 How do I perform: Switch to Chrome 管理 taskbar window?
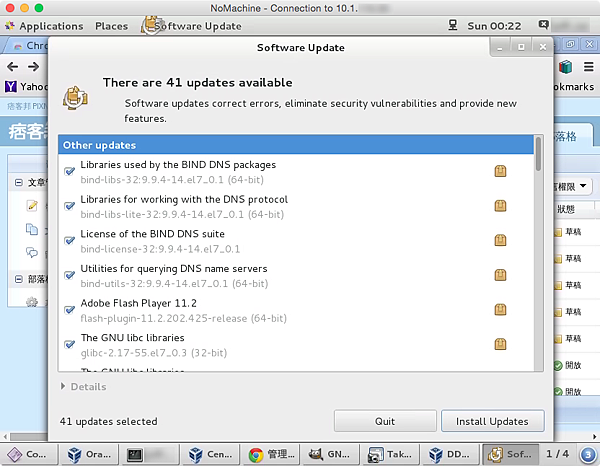pos(271,455)
